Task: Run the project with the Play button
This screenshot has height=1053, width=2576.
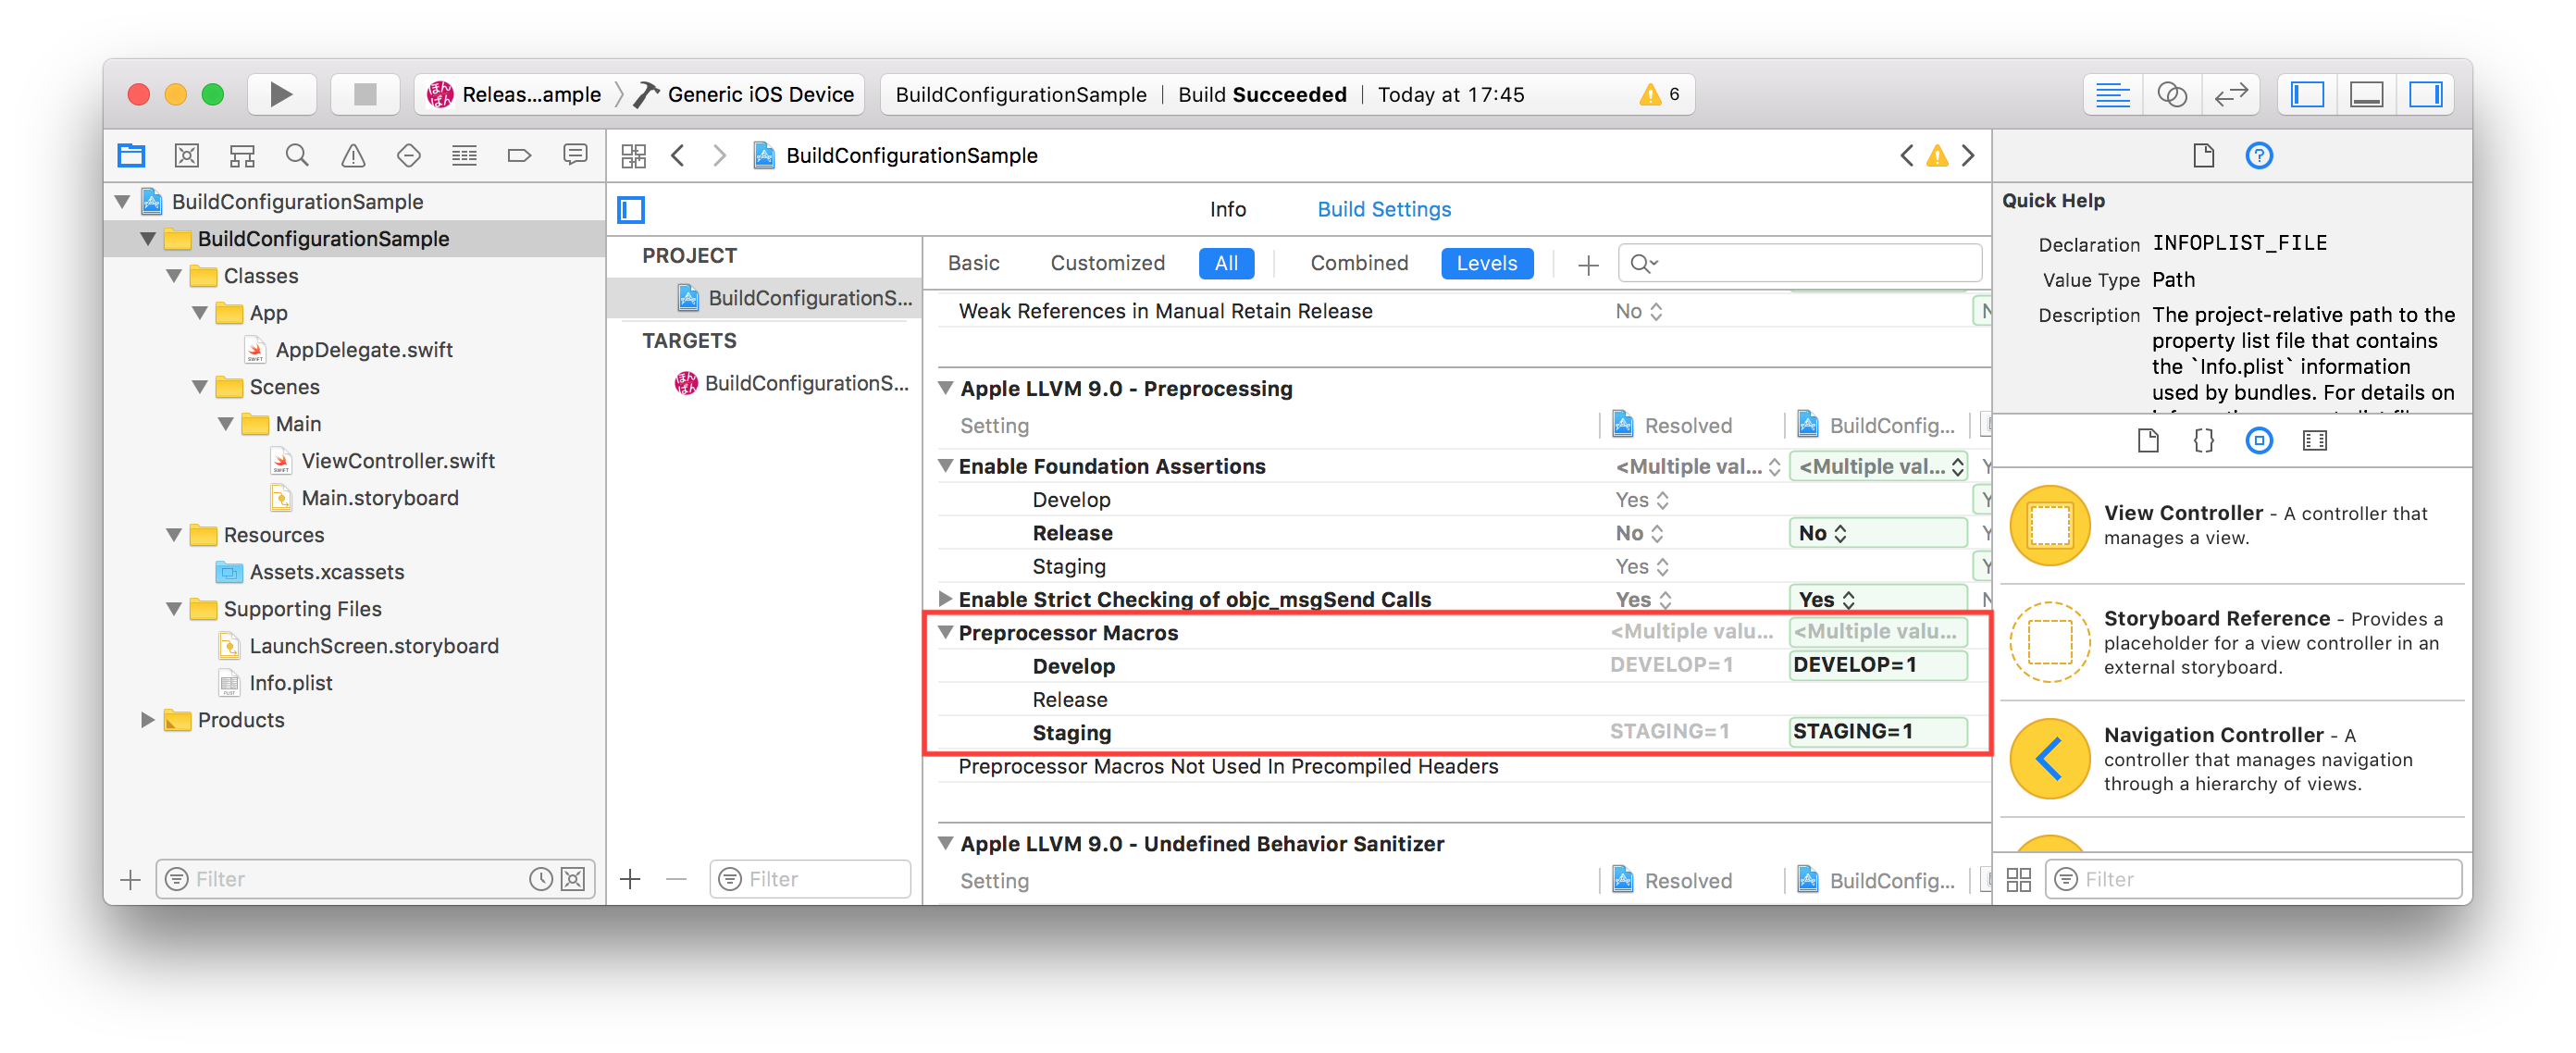Action: pos(281,94)
